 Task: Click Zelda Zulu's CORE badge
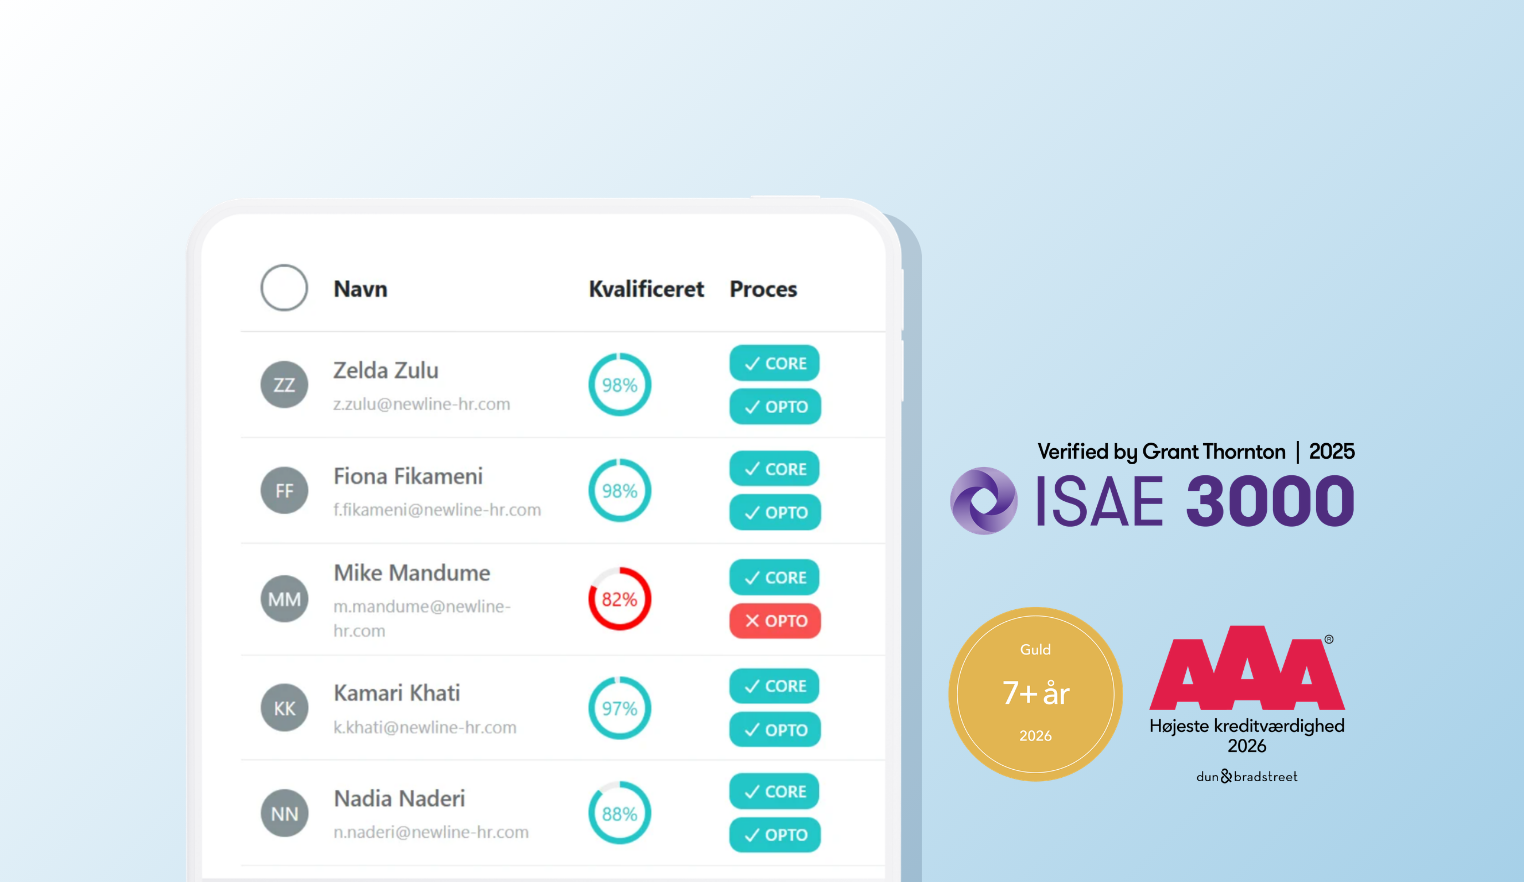point(775,363)
